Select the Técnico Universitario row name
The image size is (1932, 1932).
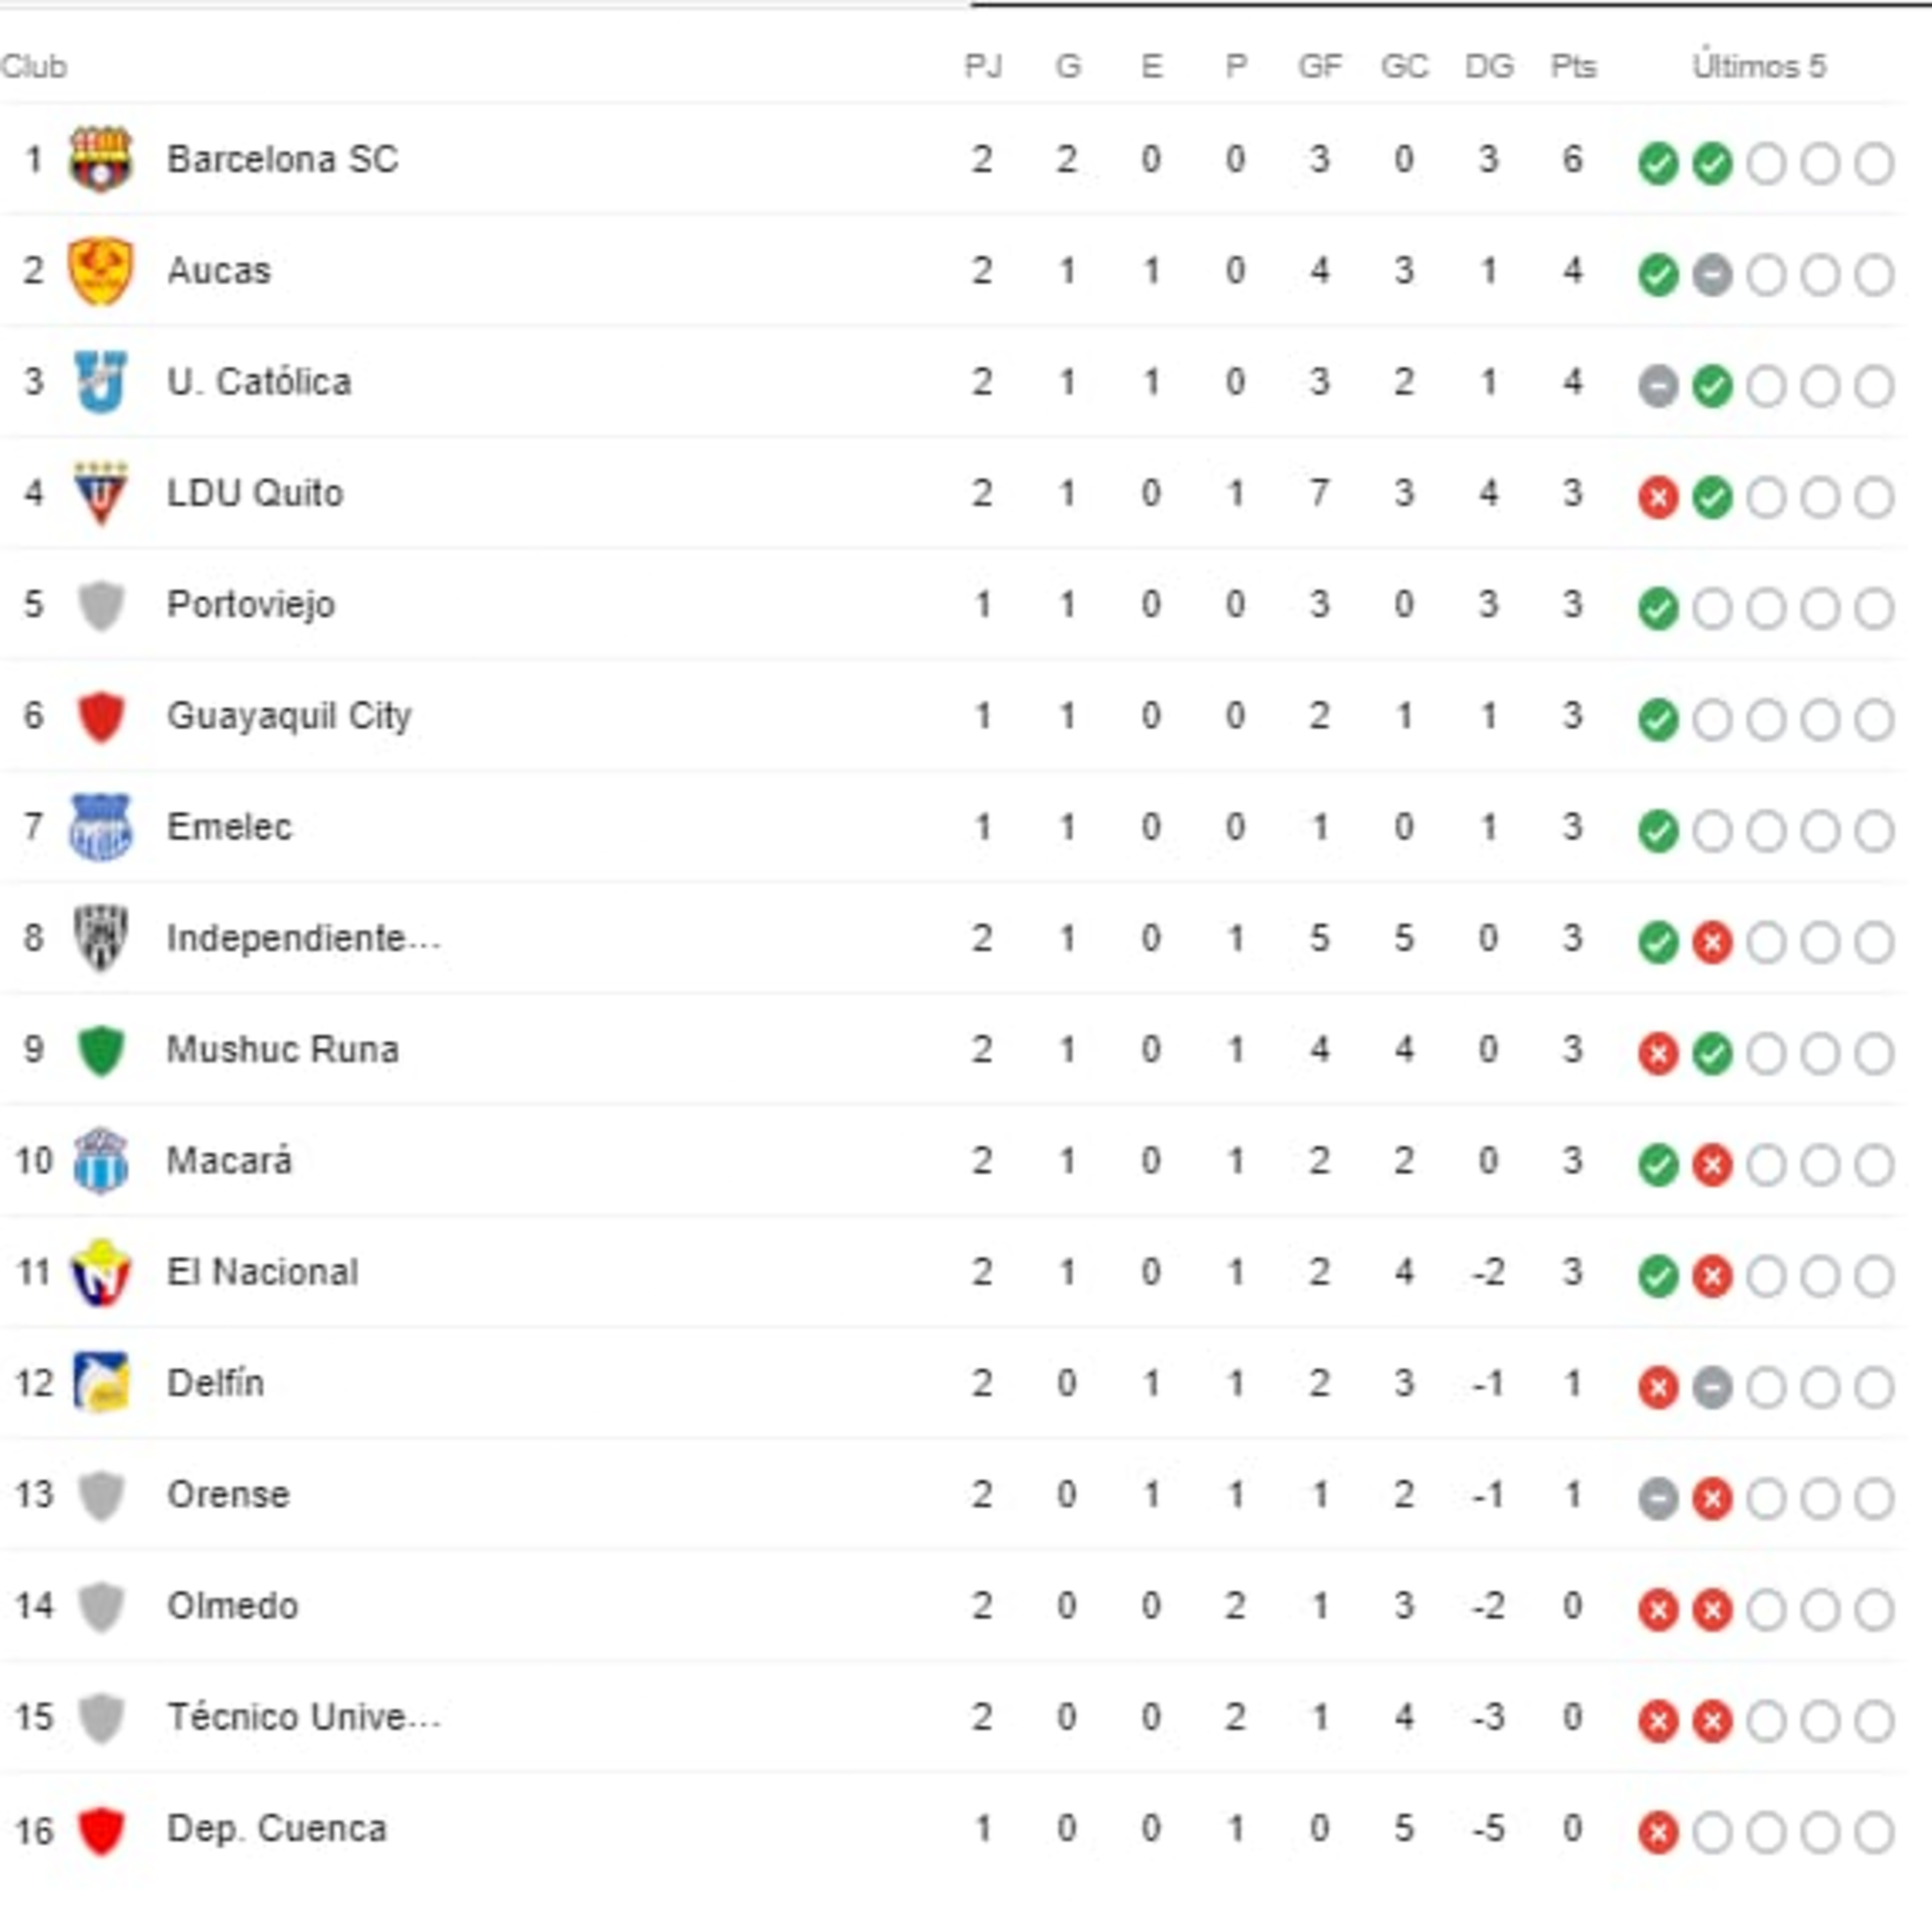[x=302, y=1717]
